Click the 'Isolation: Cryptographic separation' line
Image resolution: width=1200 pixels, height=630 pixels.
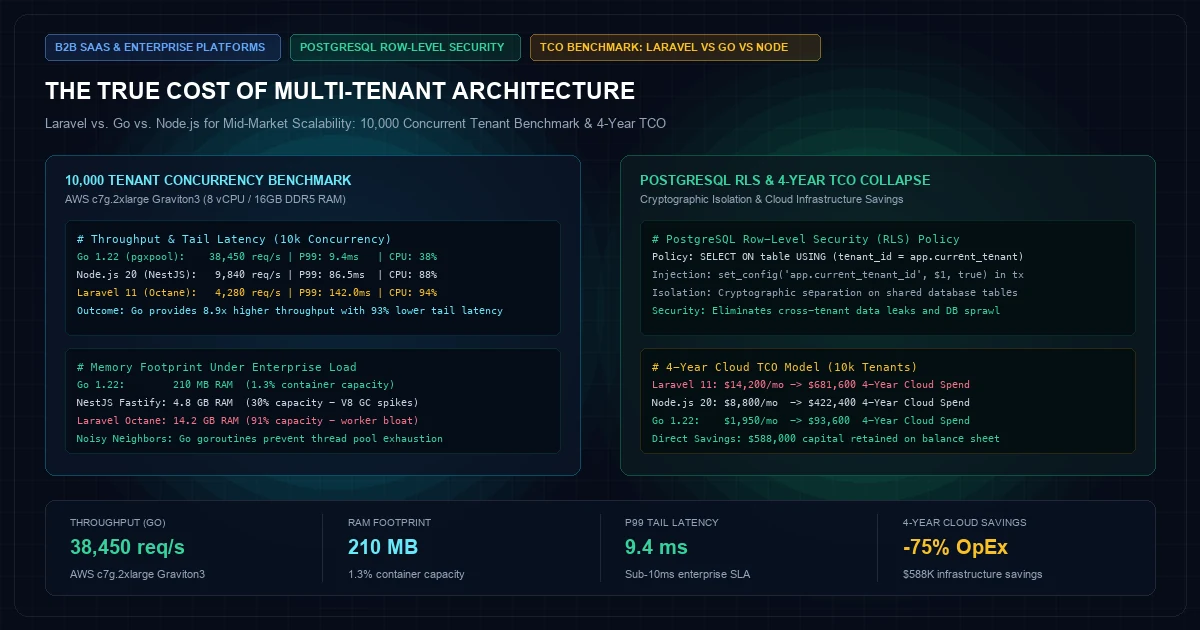pyautogui.click(x=834, y=293)
